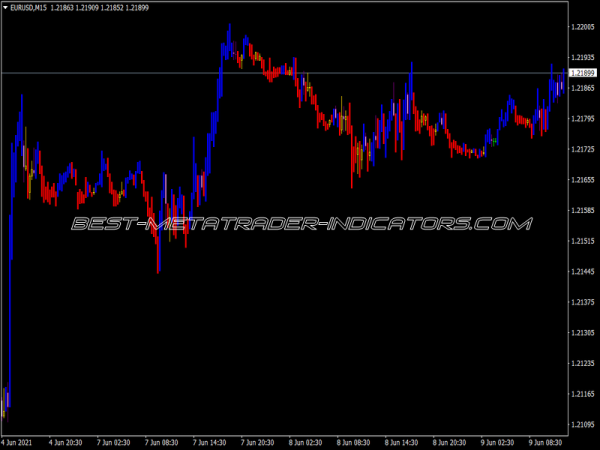Click the 1.21935 price scale label

click(x=582, y=58)
